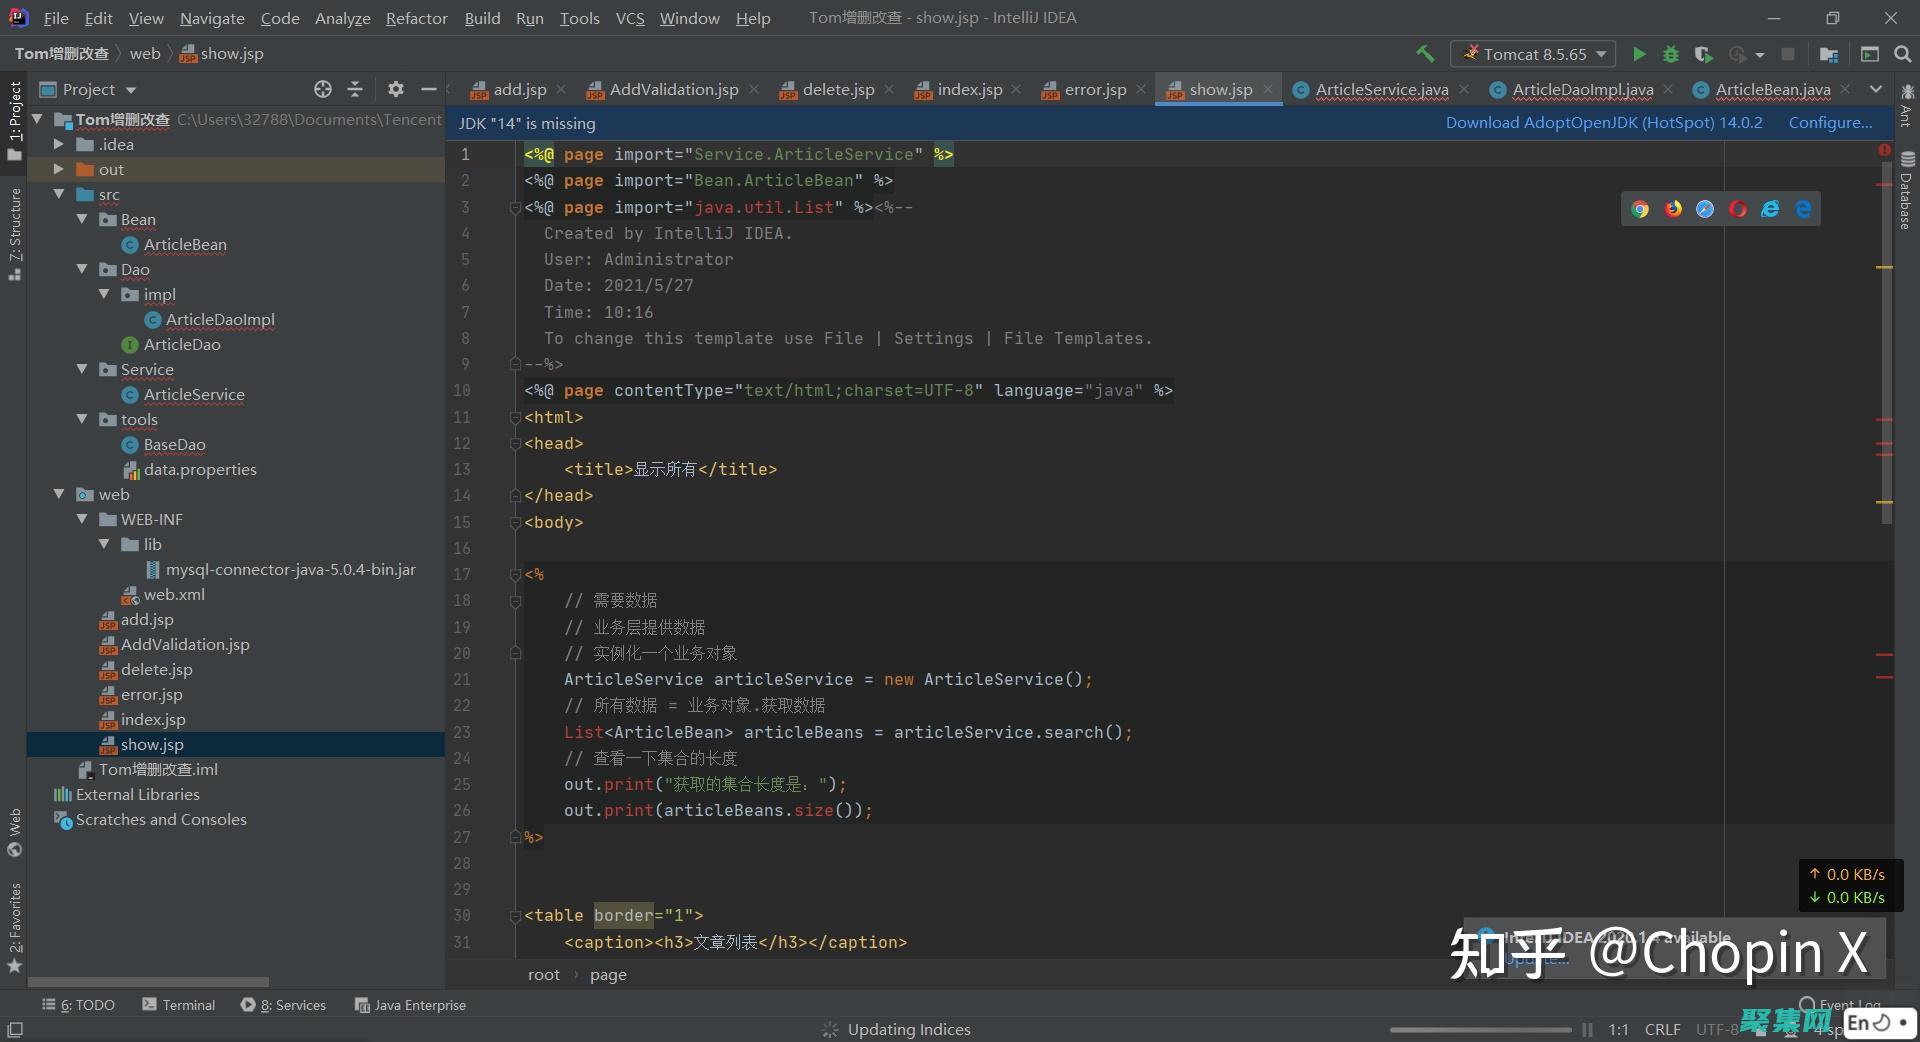Screen dimensions: 1920x1042
Task: Open Search Everywhere with the magnifier icon
Action: tap(1901, 54)
